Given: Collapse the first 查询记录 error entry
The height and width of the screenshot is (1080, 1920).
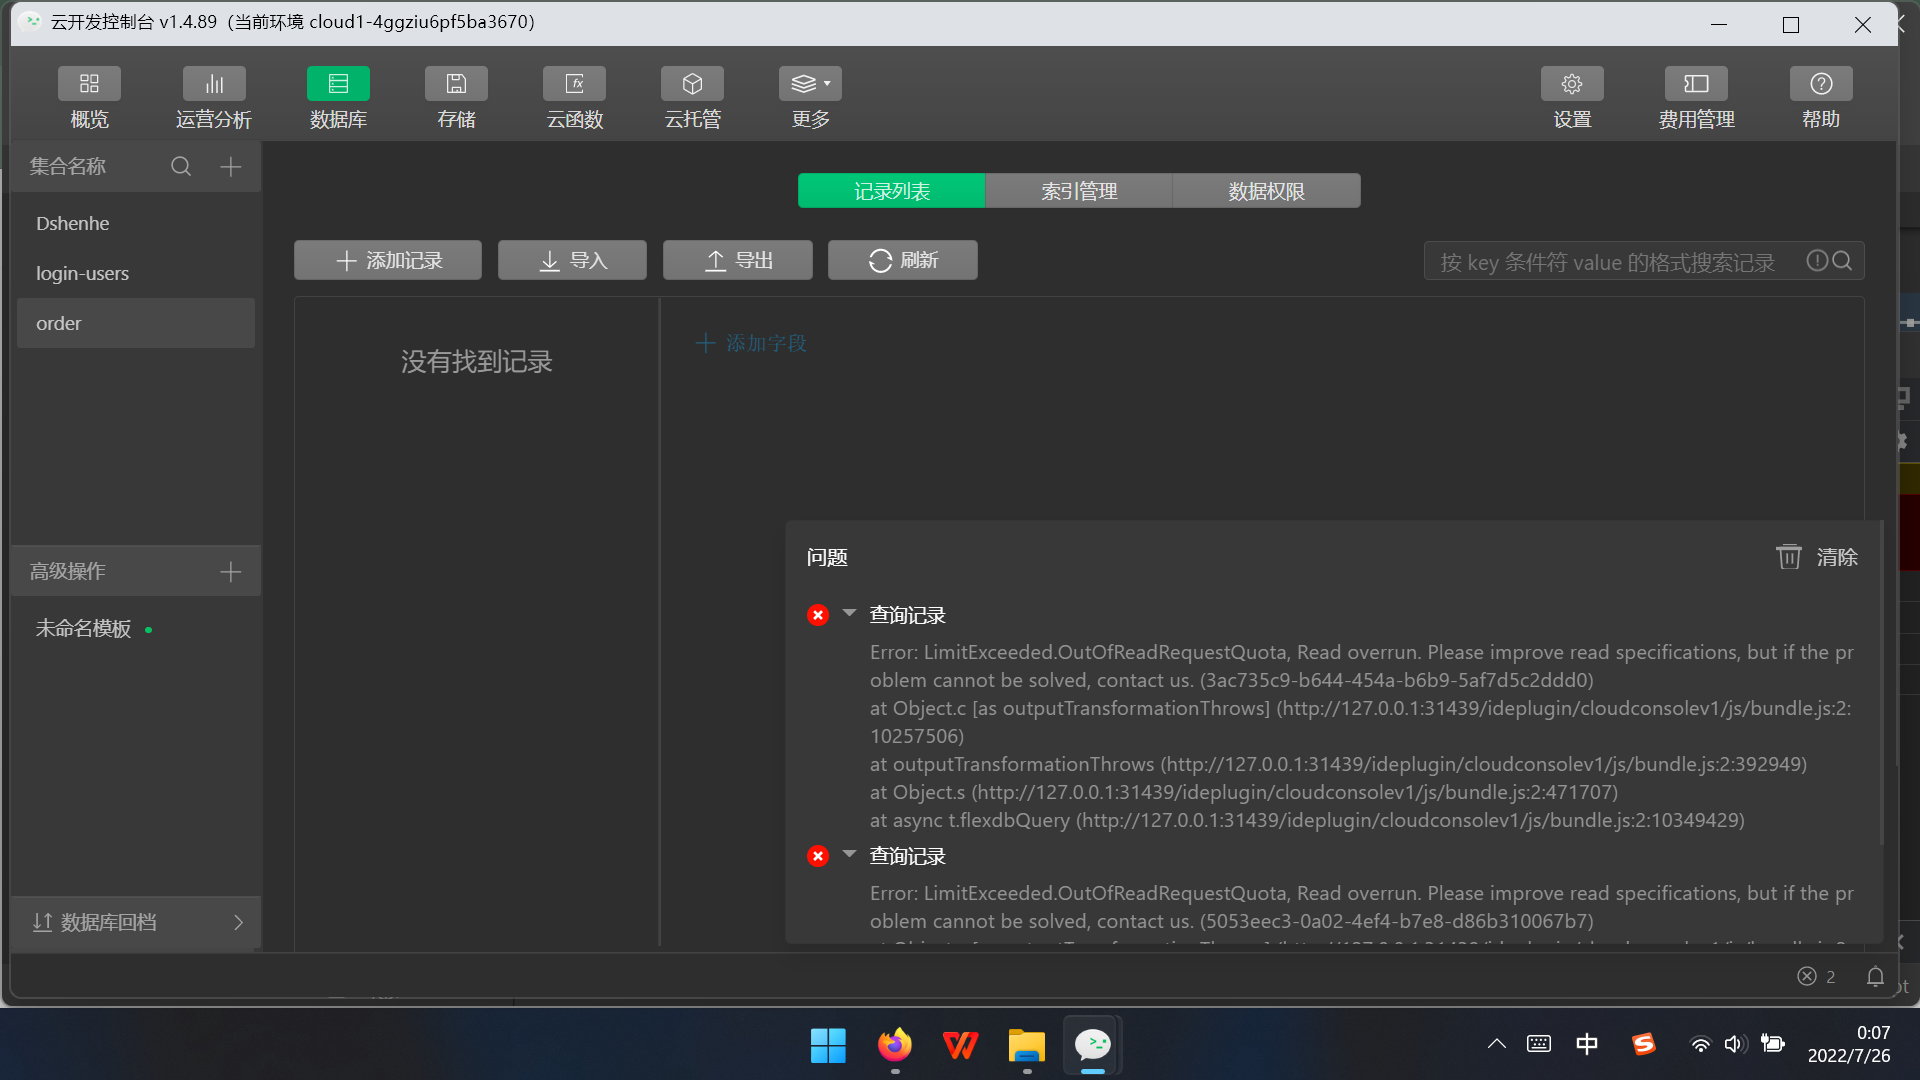Looking at the screenshot, I should click(849, 613).
